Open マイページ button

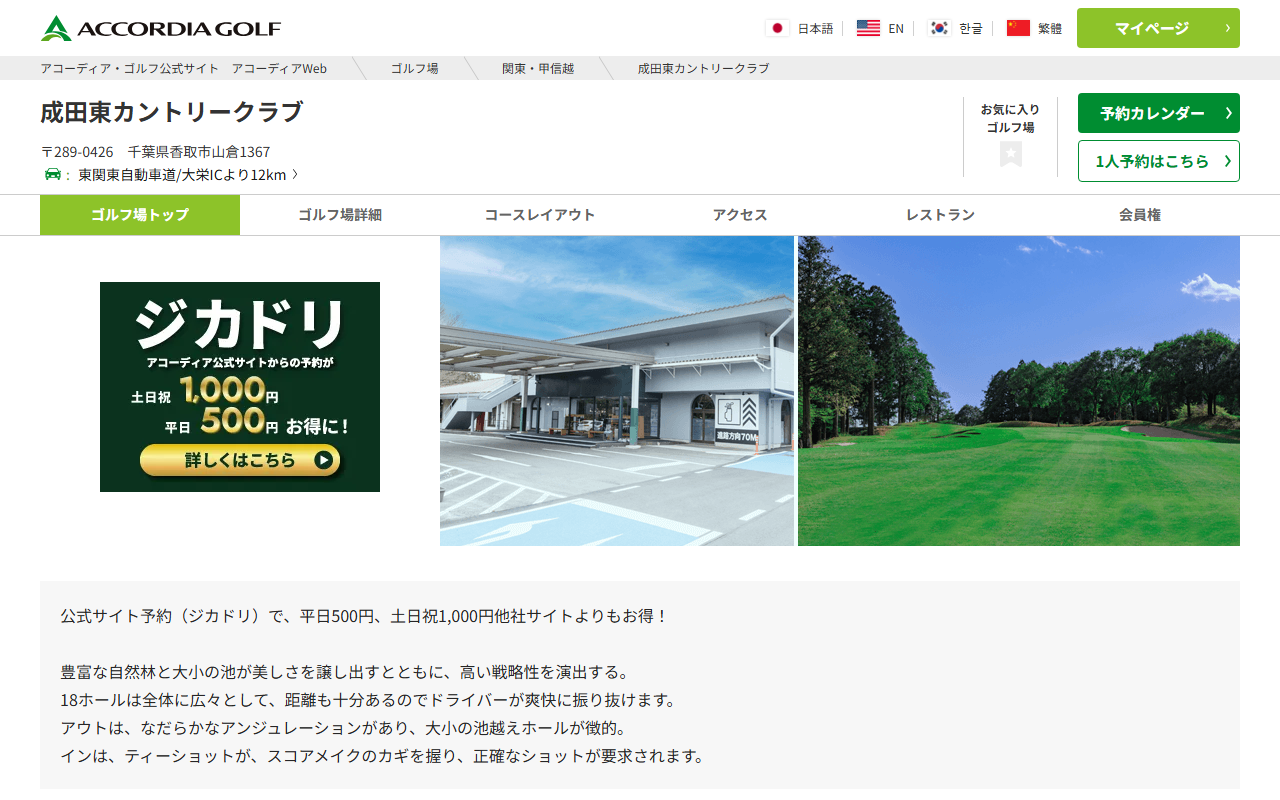coord(1158,28)
